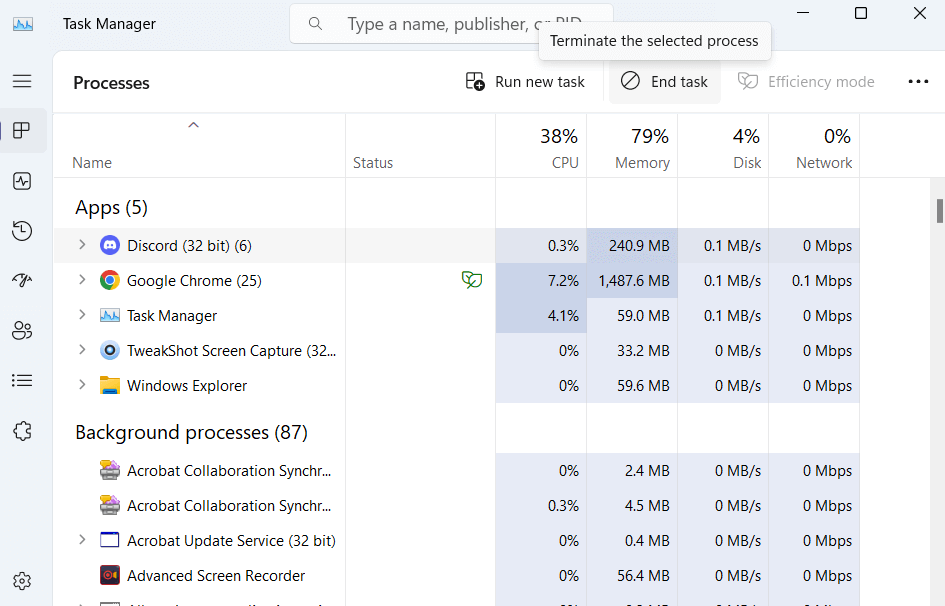Open the three-dots more options menu
The height and width of the screenshot is (606, 945).
tap(918, 82)
